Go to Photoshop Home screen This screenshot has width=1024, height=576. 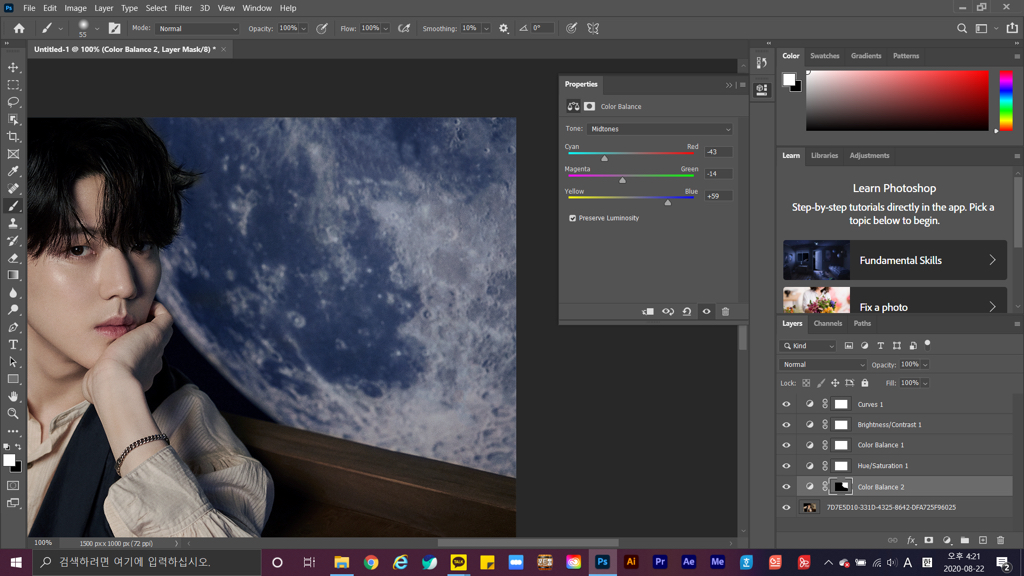click(19, 28)
